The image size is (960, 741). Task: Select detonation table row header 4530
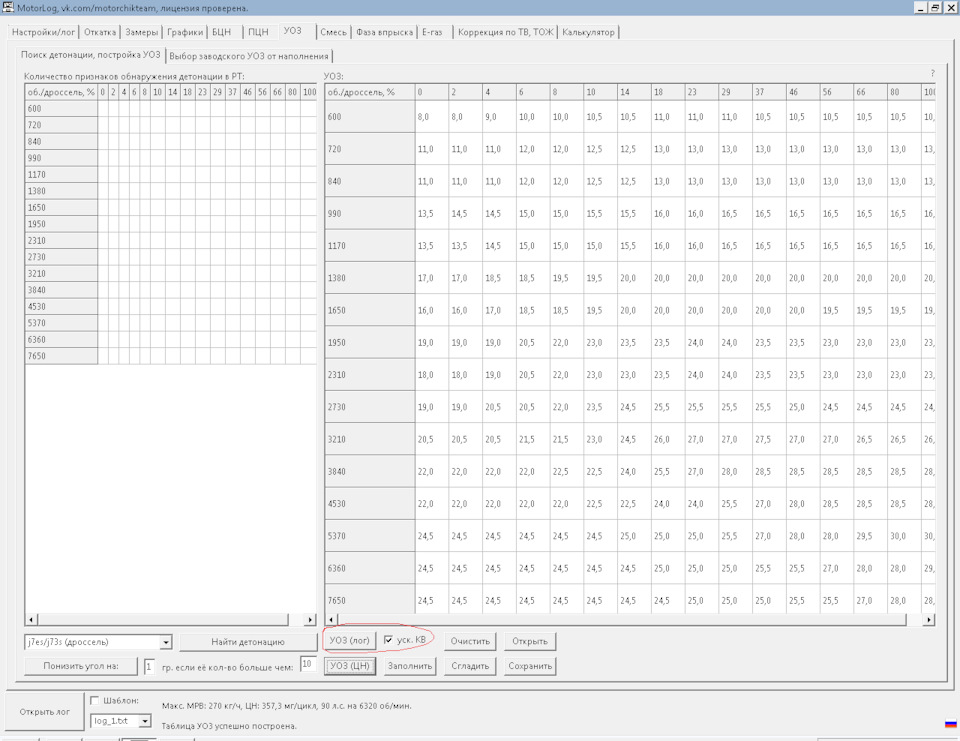[x=61, y=306]
